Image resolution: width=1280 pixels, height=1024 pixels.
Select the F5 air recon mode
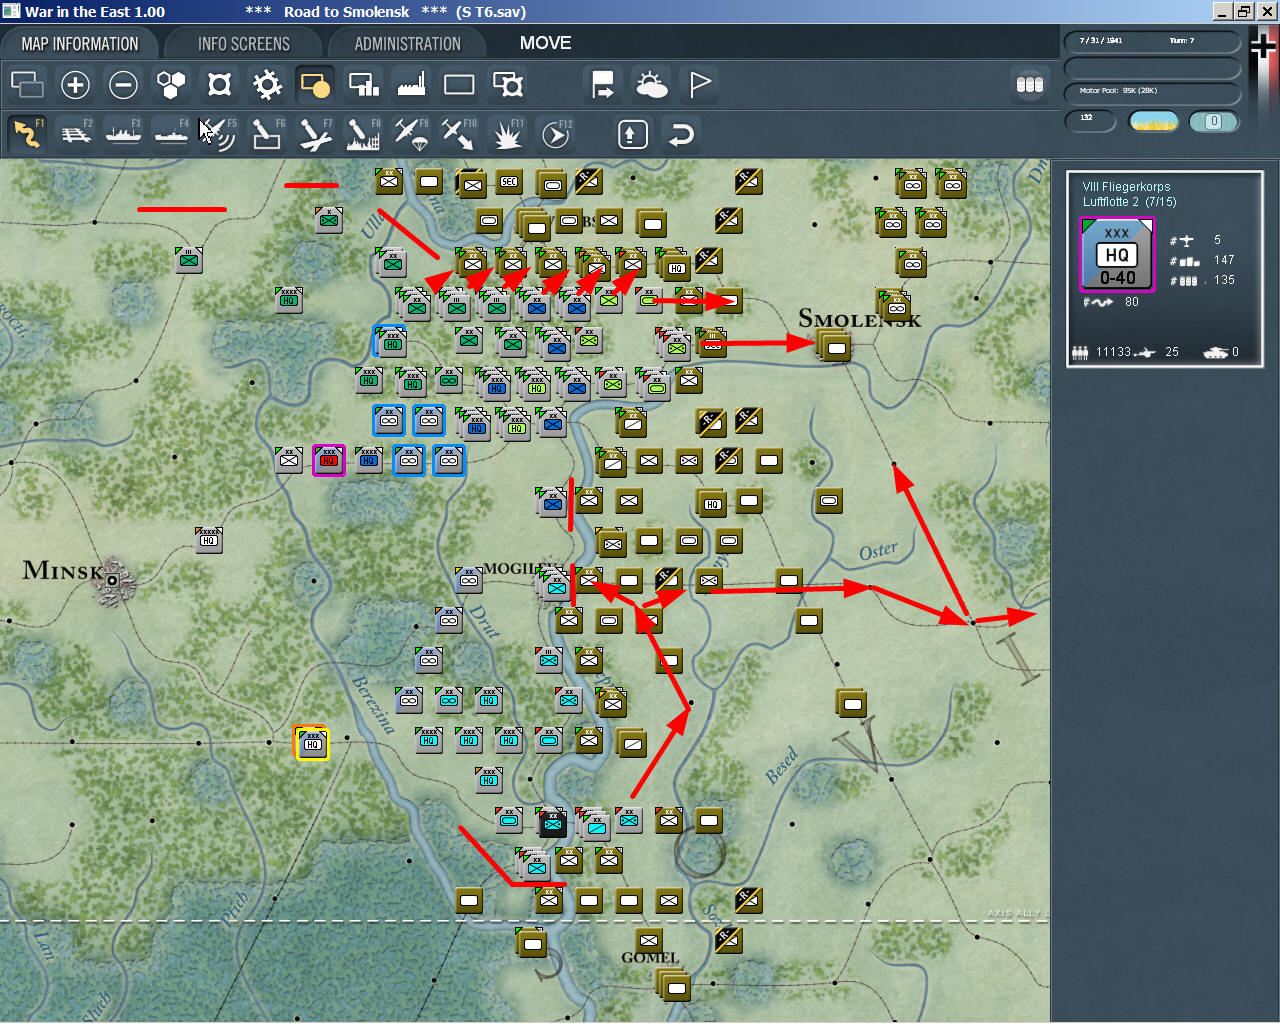click(x=219, y=134)
